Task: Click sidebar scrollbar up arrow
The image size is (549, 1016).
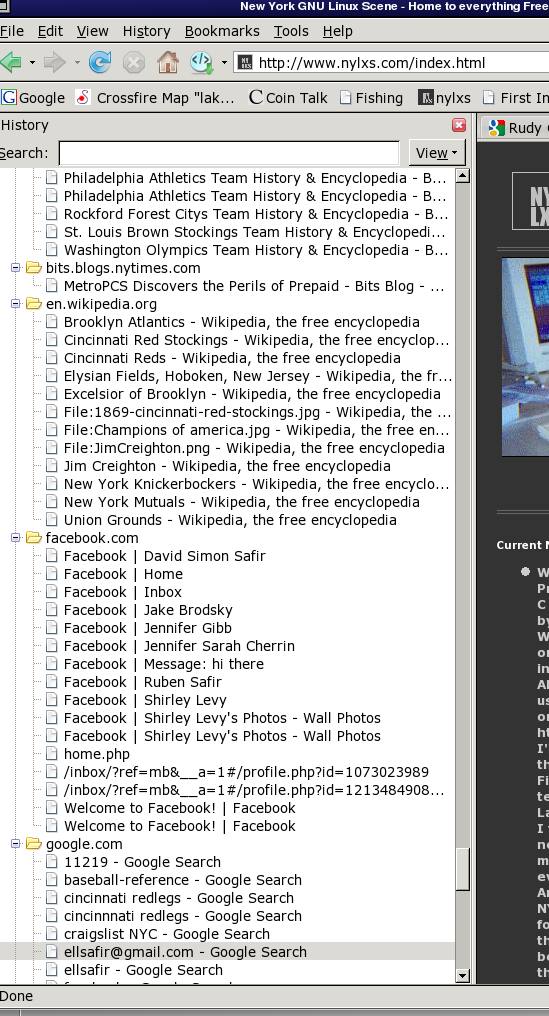Action: [462, 176]
